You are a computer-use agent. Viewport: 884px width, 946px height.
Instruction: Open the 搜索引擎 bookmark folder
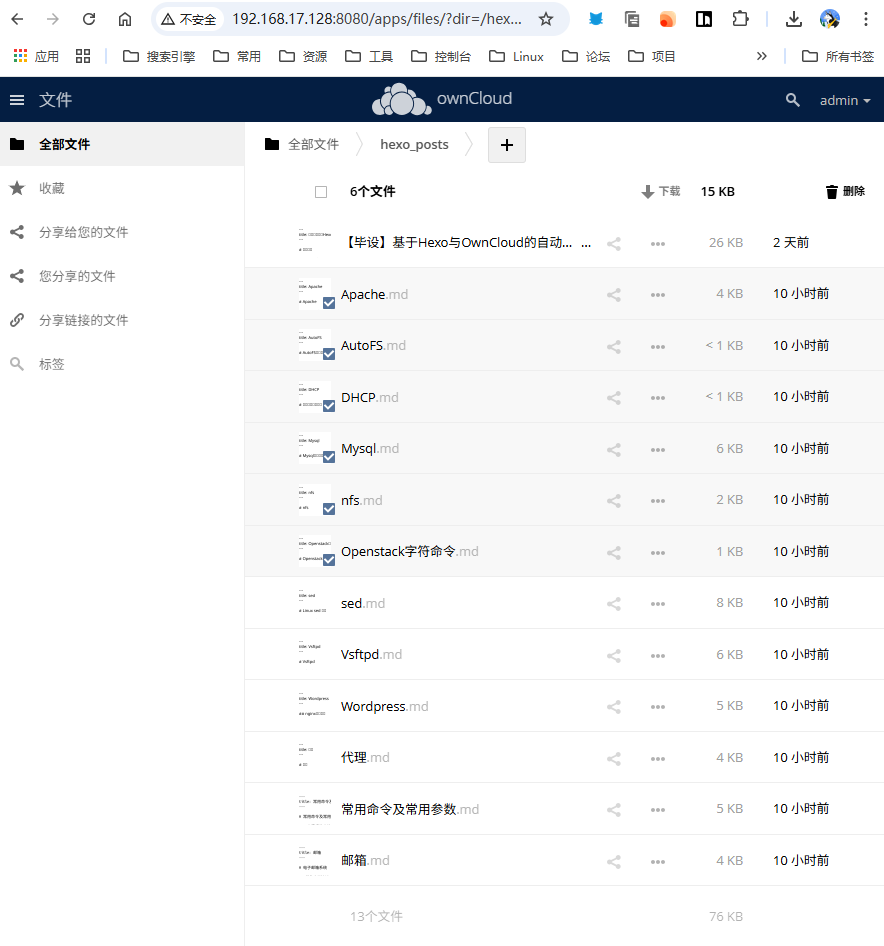(x=159, y=57)
